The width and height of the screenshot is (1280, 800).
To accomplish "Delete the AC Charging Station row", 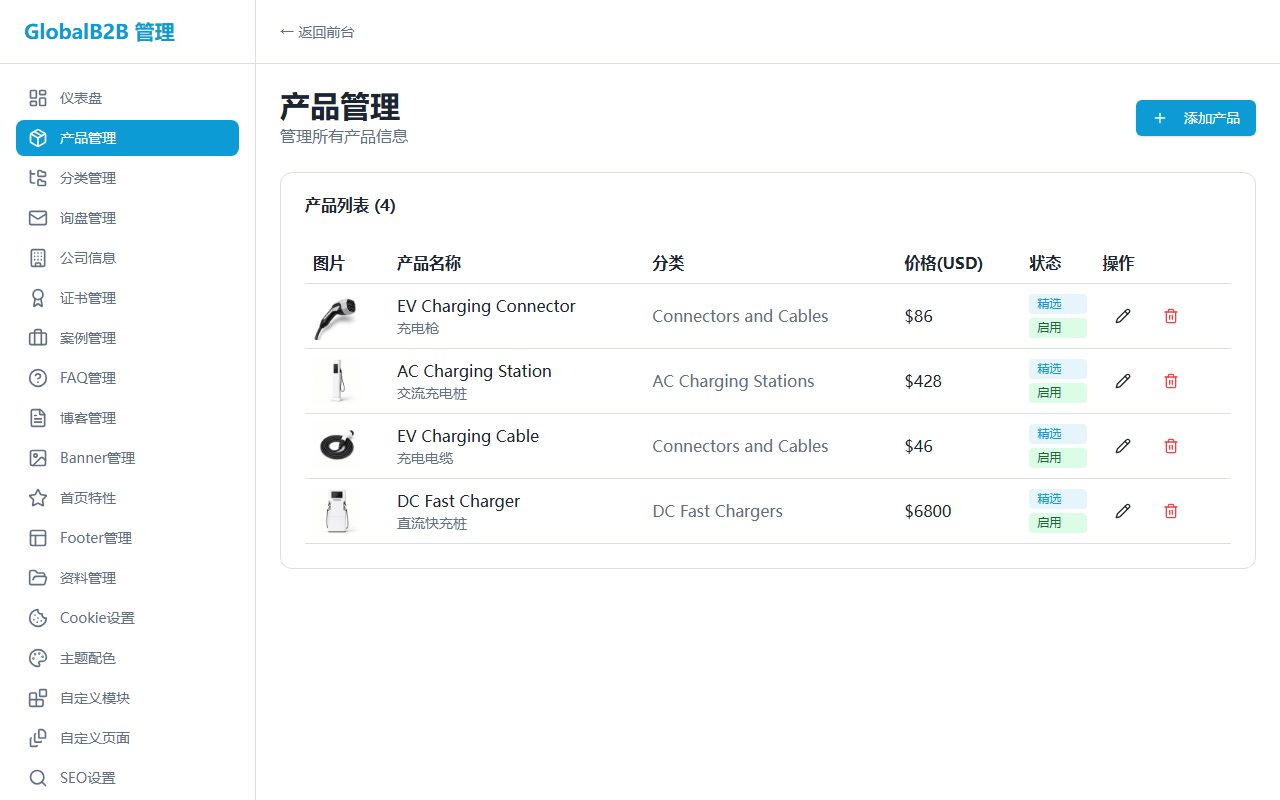I will (x=1171, y=381).
